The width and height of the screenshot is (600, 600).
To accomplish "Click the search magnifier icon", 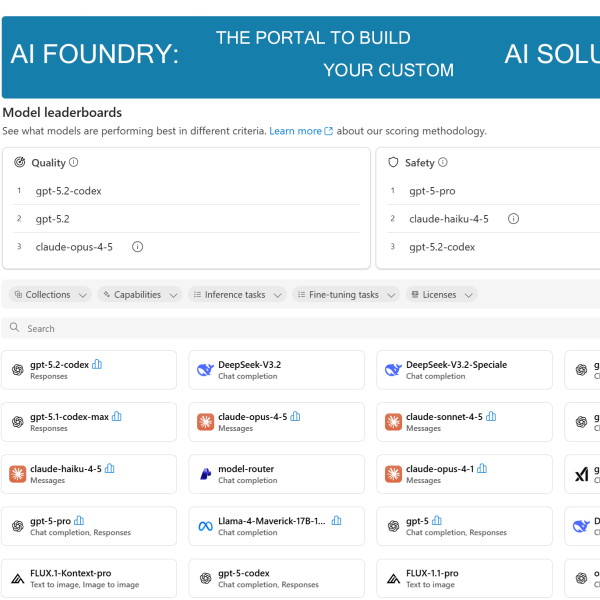I will (15, 328).
